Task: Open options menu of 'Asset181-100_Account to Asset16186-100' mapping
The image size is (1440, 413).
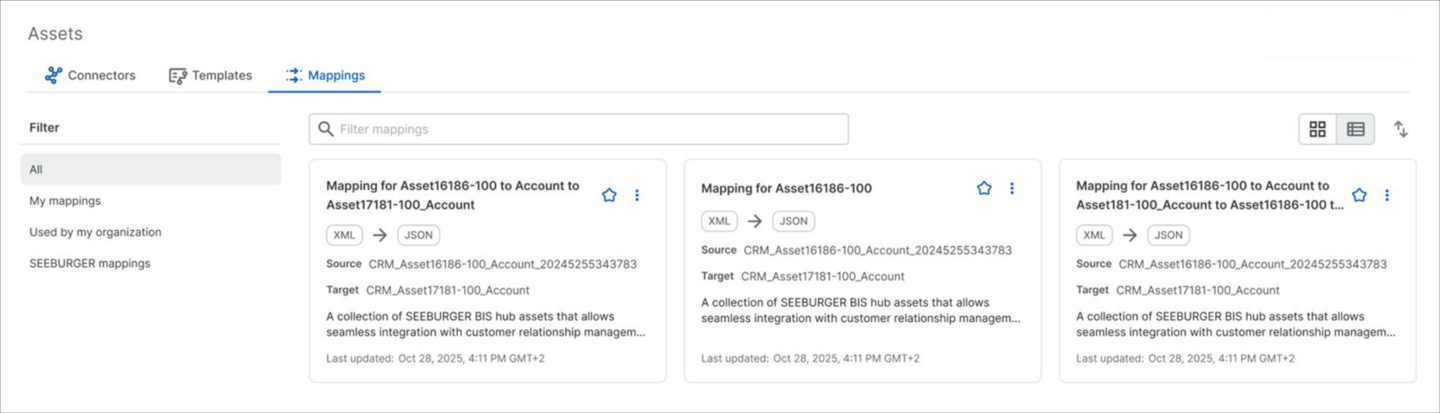Action: pos(1387,195)
